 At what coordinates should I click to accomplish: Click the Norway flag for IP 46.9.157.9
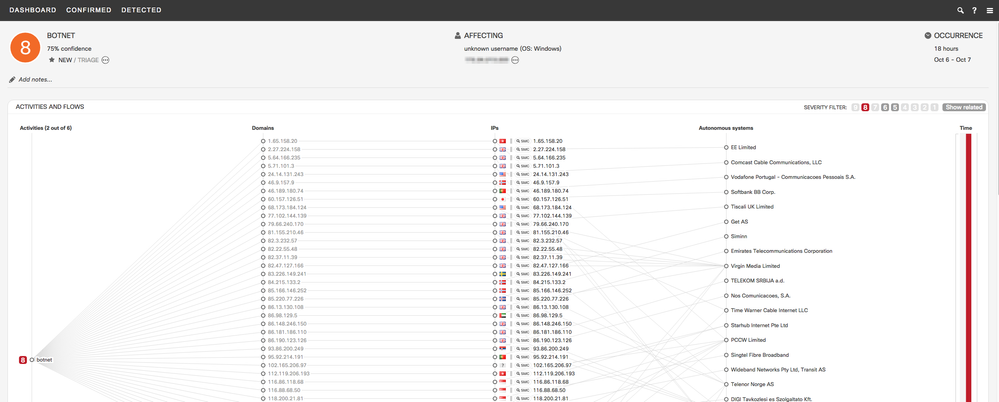[503, 182]
